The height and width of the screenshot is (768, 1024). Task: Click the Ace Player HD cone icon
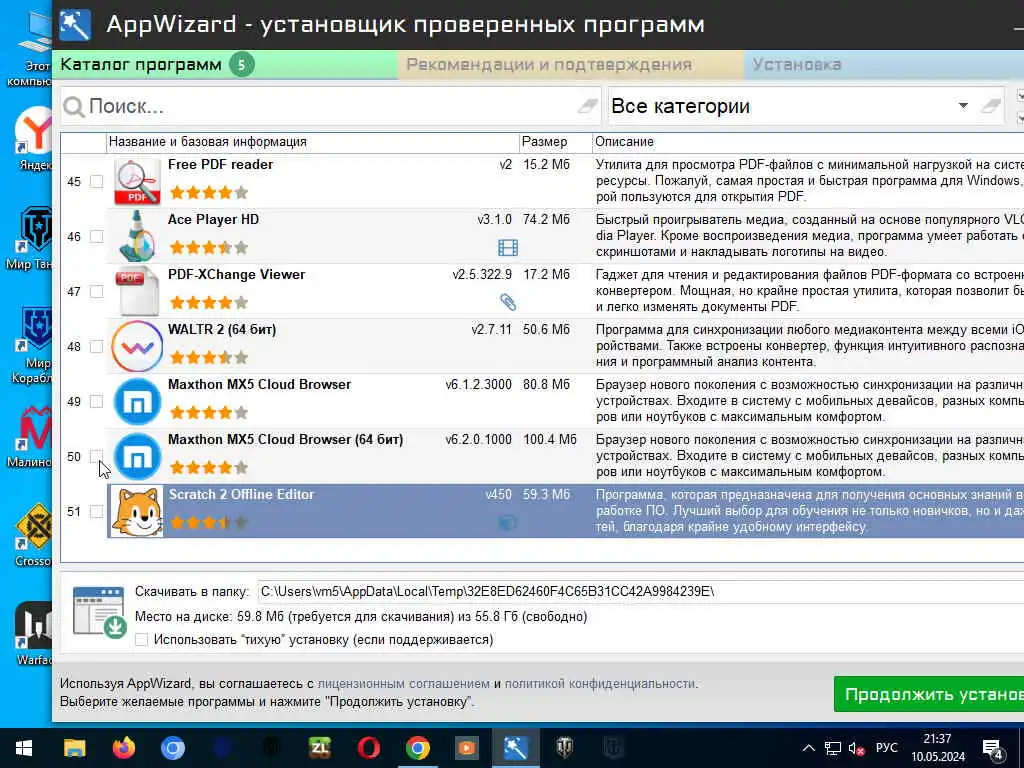[137, 236]
